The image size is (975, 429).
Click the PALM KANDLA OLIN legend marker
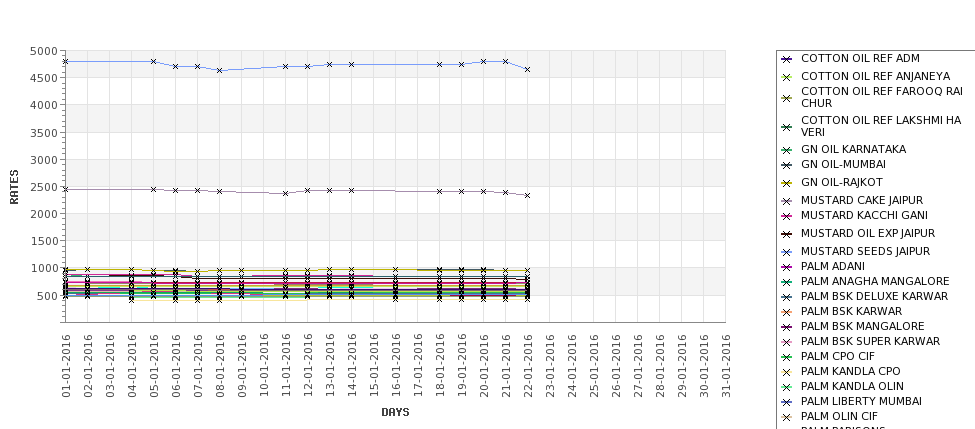[787, 387]
